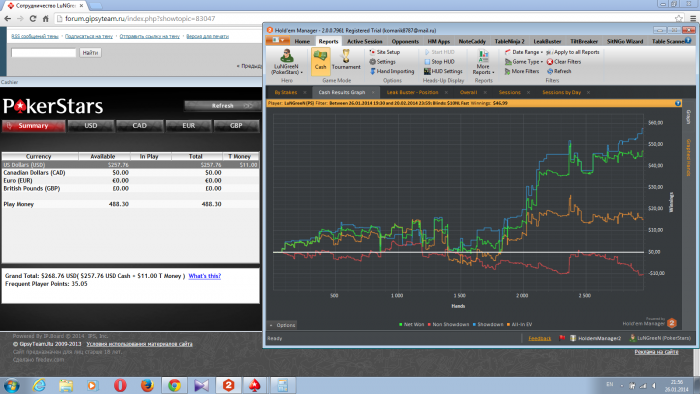
Task: Open More Filters
Action: 521,71
